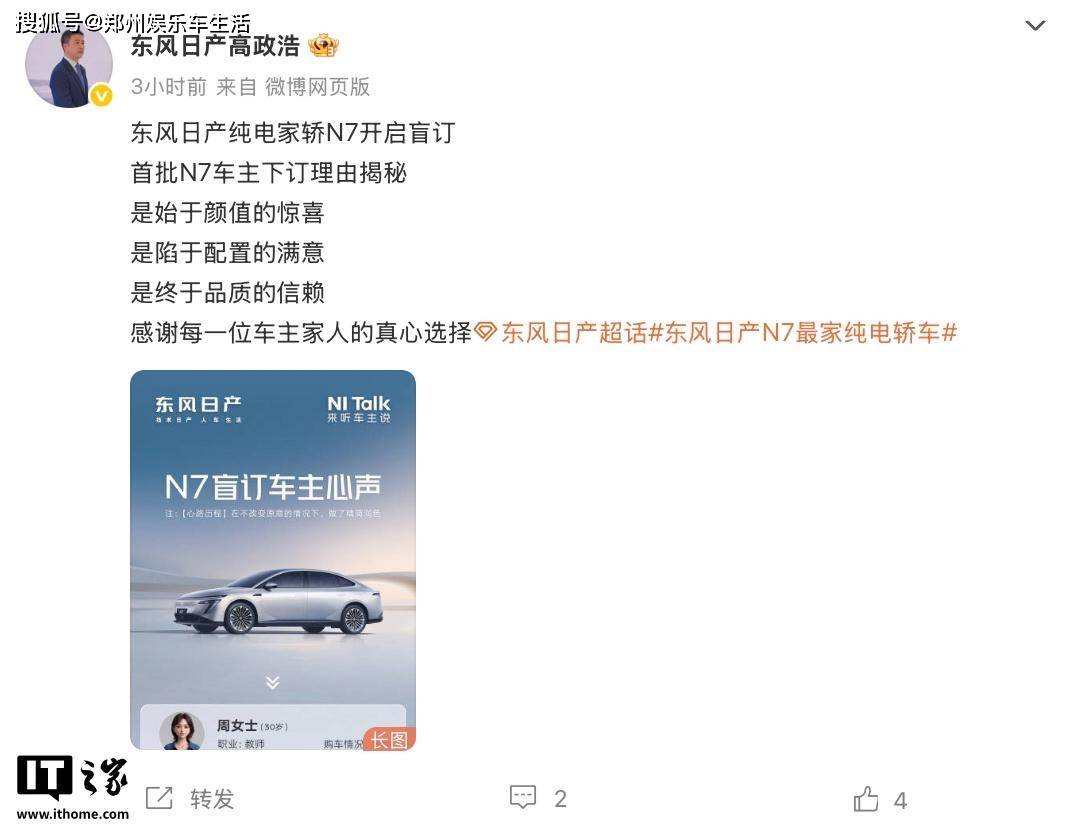Click the yellow verified badge on avatar
Viewport: 1068px width, 832px height.
point(101,96)
